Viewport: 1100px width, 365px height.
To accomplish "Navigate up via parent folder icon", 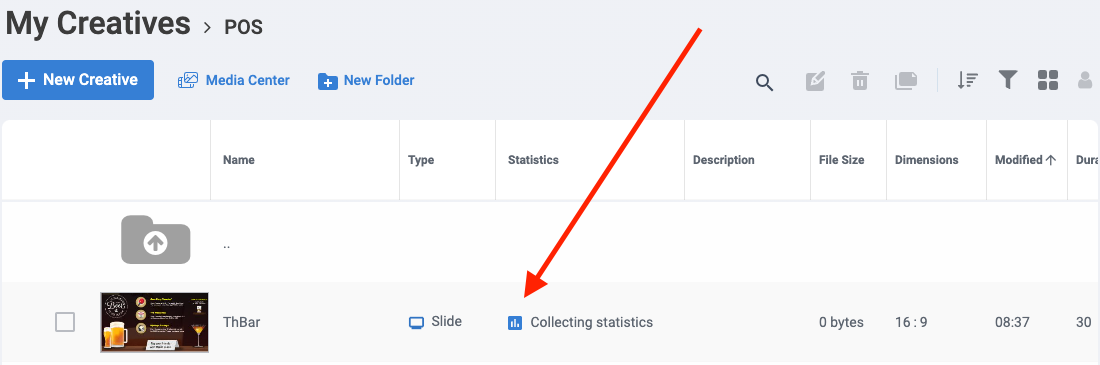I will 156,239.
